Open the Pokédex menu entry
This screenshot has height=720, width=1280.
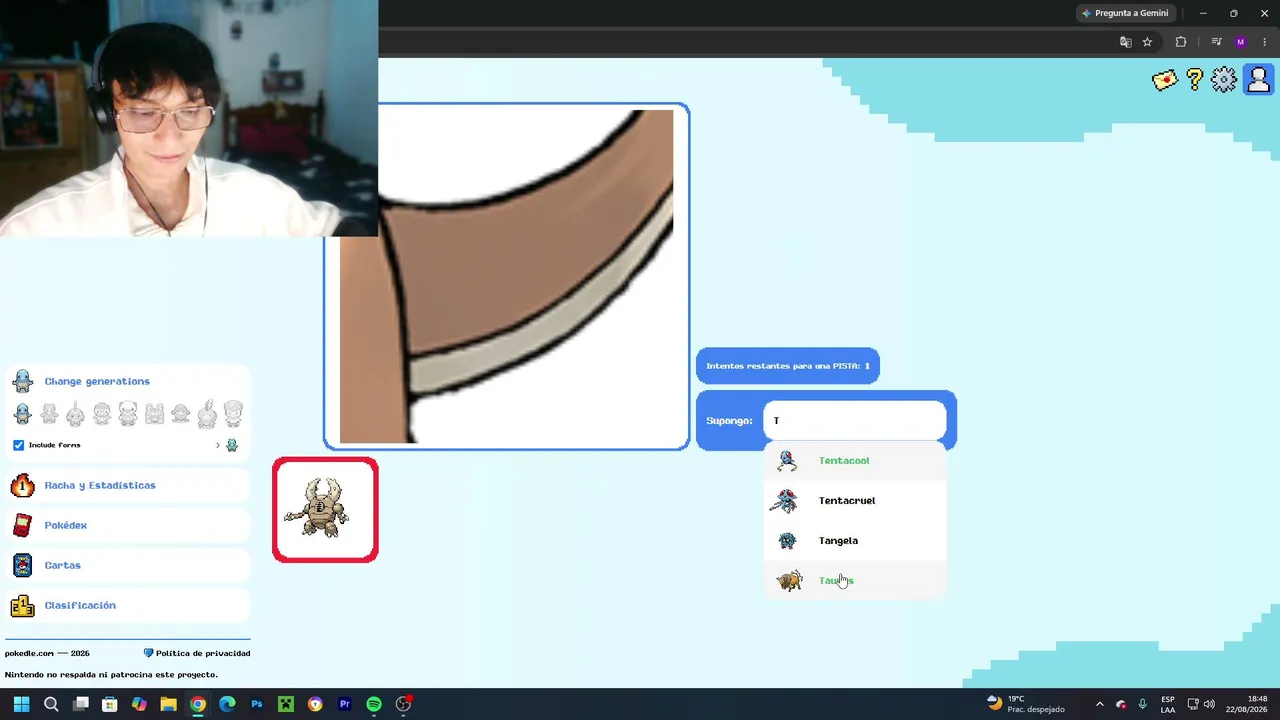(66, 525)
